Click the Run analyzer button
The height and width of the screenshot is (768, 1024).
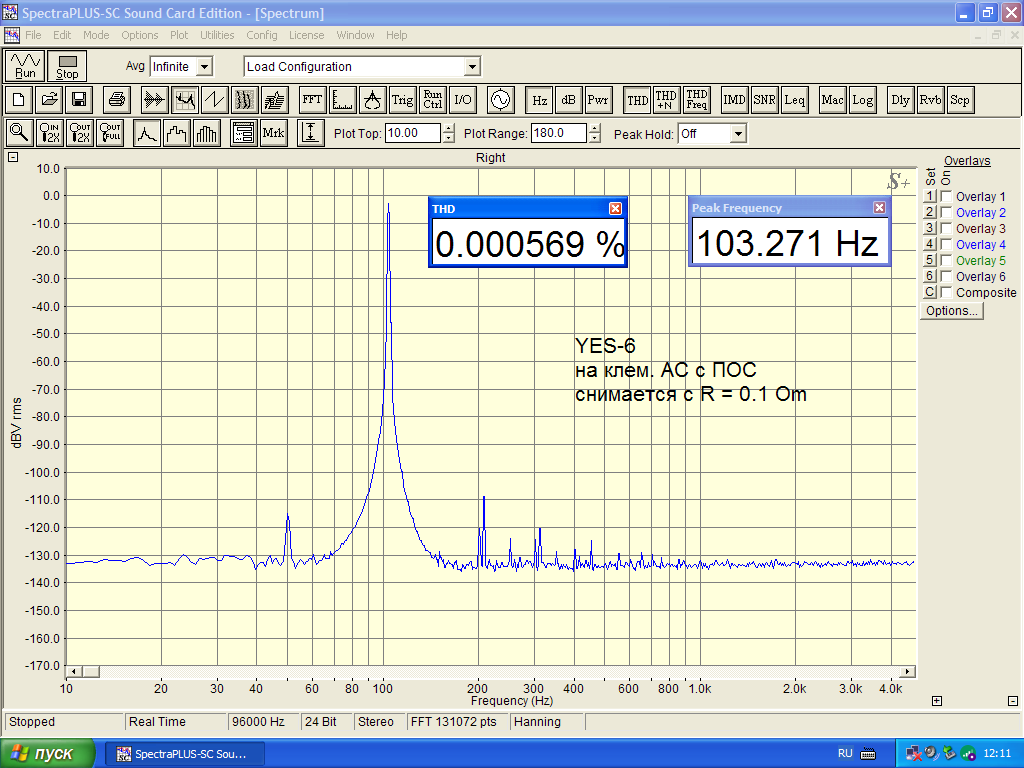pos(26,66)
